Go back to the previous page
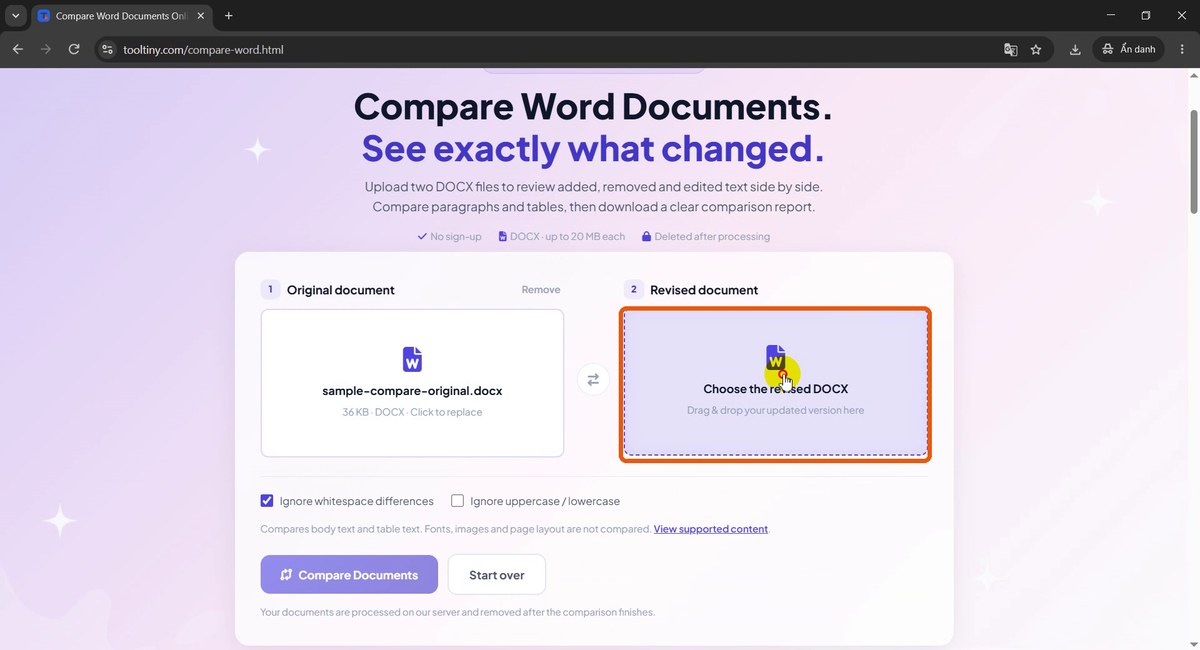 (18, 49)
